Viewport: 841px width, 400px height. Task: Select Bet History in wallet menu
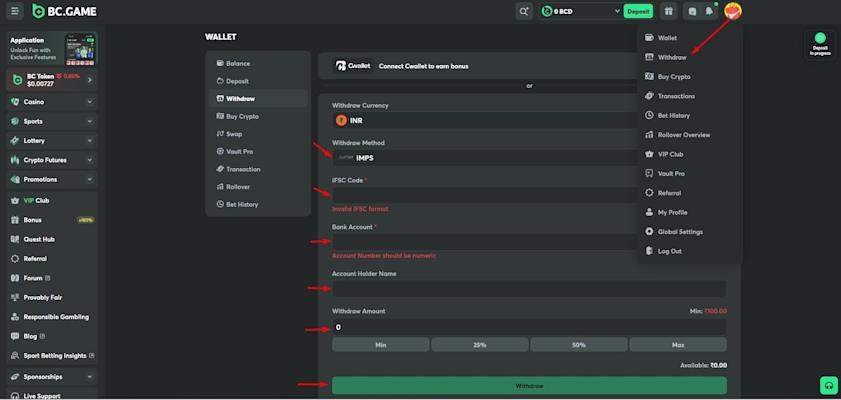click(258, 204)
